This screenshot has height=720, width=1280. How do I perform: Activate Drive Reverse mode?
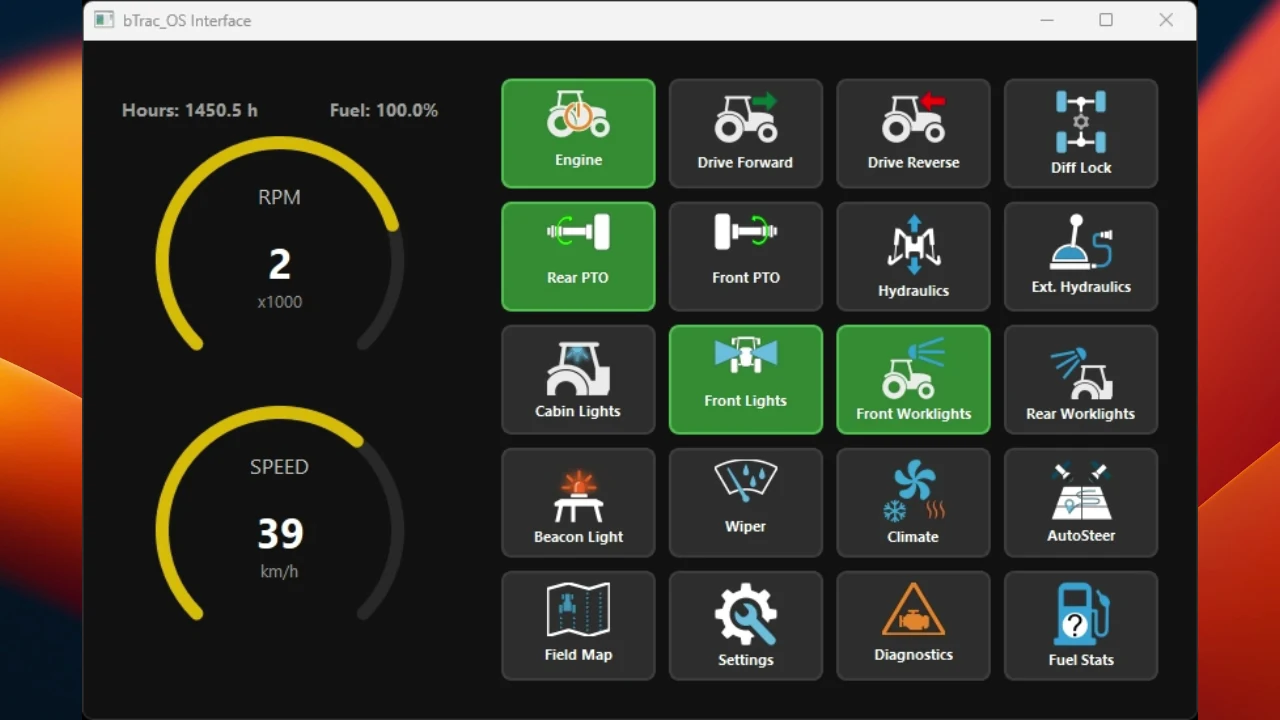click(913, 133)
